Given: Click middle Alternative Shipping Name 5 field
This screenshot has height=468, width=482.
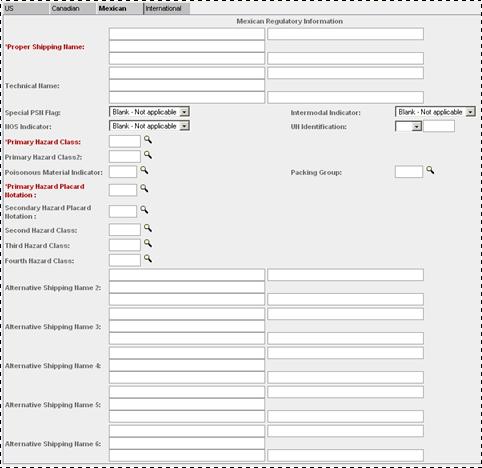Looking at the screenshot, I should point(187,404).
